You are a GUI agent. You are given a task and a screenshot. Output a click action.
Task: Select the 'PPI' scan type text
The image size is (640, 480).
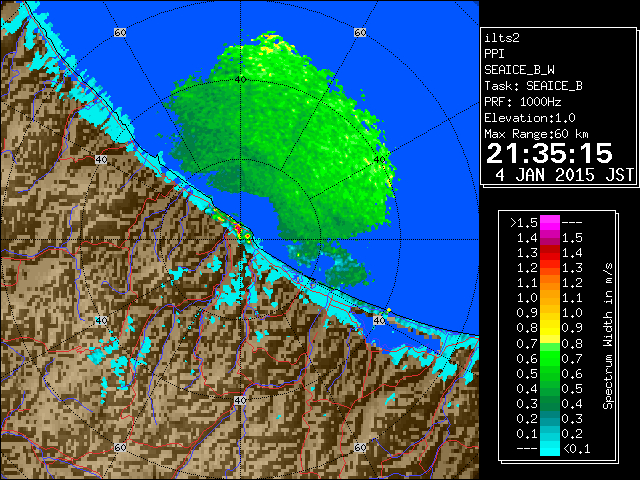494,54
